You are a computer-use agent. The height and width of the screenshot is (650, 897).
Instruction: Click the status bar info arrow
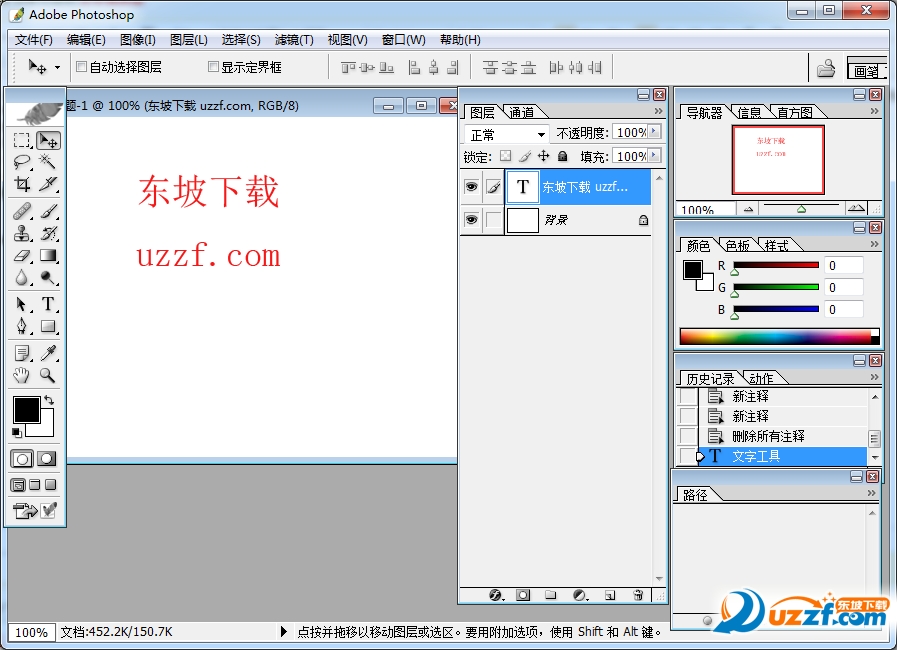[x=284, y=632]
